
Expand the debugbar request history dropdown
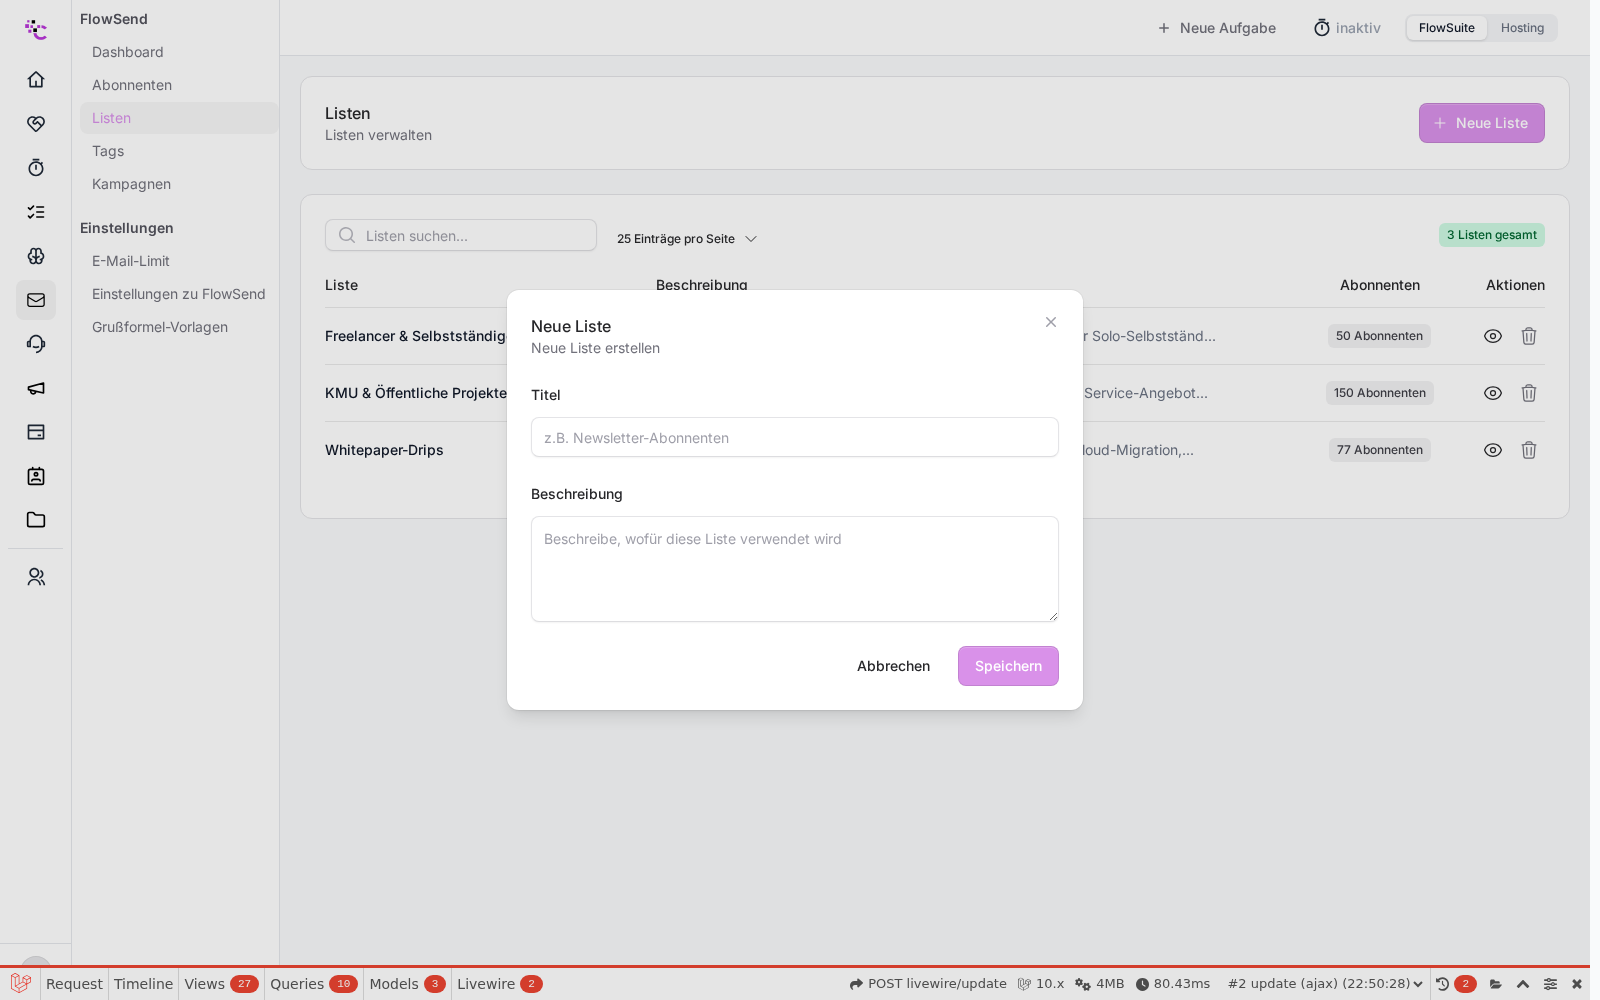tap(1325, 984)
